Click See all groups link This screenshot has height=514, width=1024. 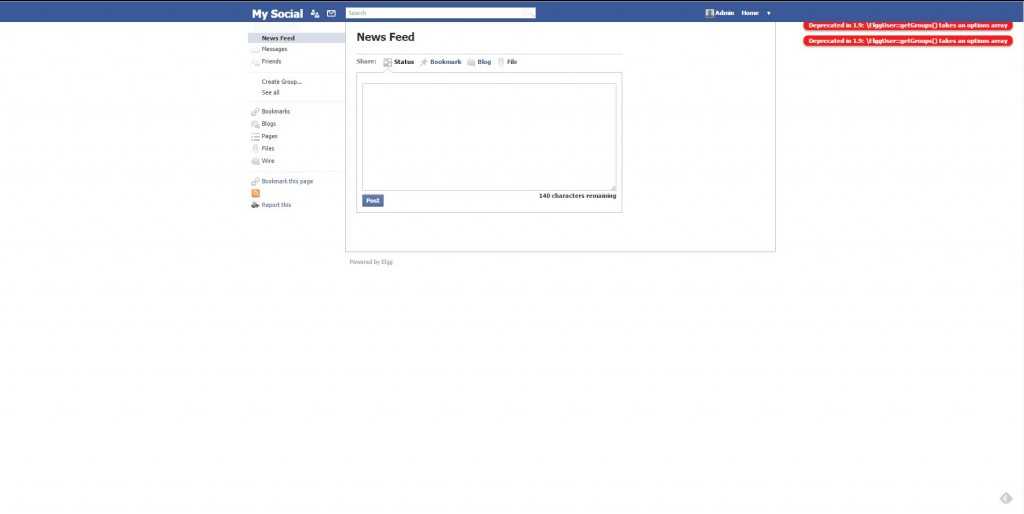[270, 93]
